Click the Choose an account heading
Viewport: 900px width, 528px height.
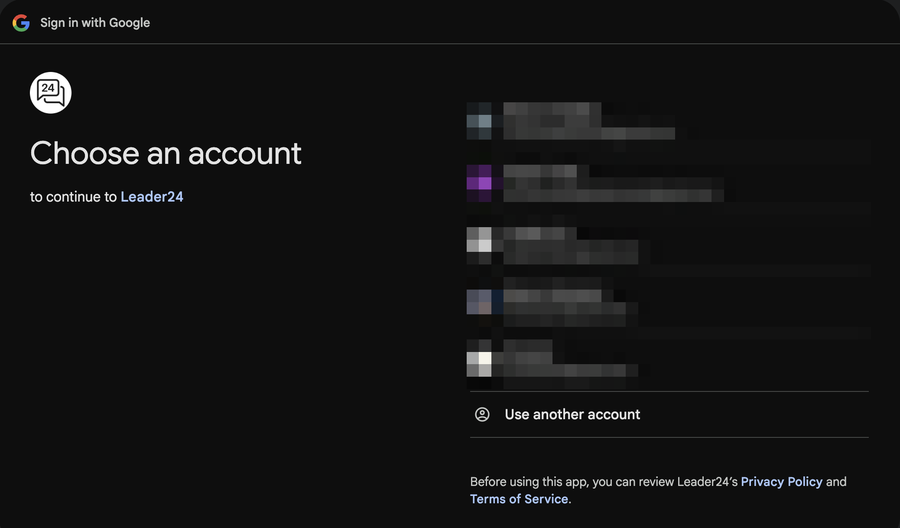click(x=166, y=153)
